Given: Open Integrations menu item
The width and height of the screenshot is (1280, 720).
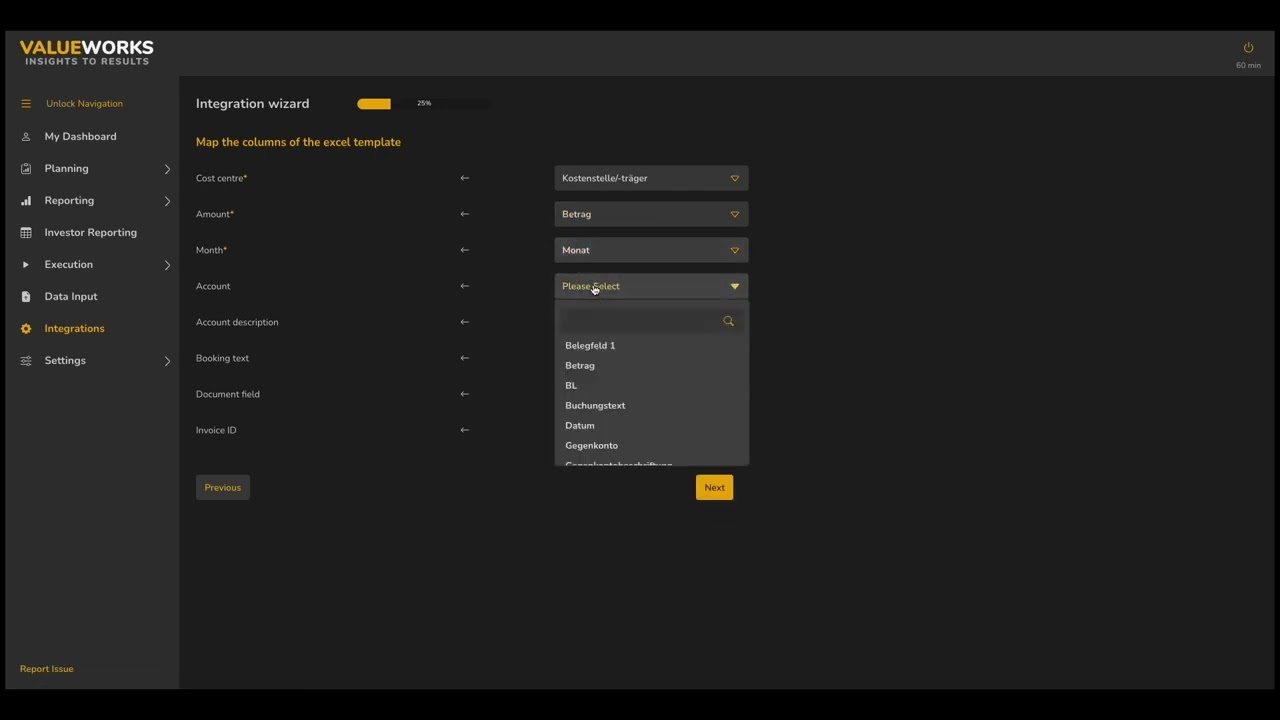Looking at the screenshot, I should [74, 329].
